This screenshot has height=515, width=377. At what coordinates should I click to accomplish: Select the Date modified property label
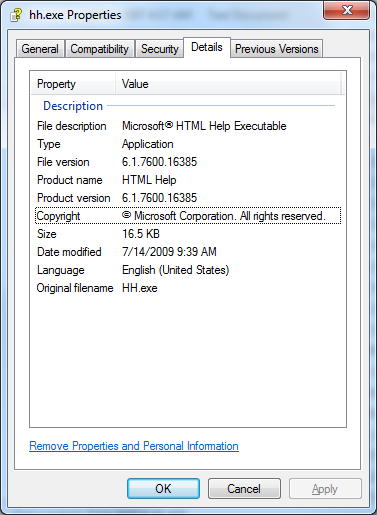pos(69,252)
